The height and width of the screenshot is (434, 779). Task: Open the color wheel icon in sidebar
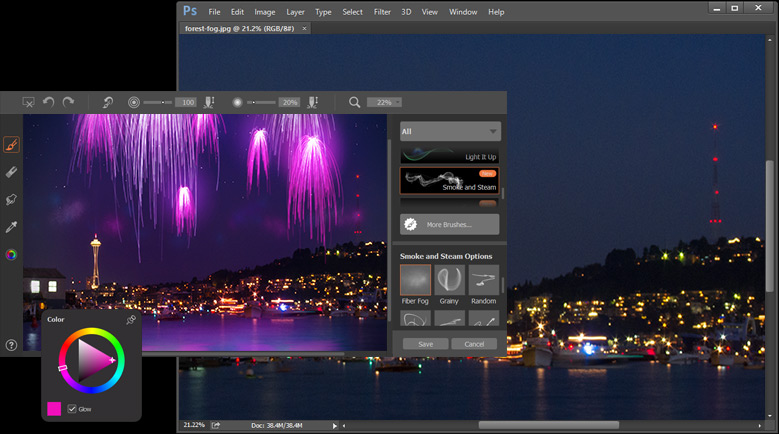(x=11, y=255)
